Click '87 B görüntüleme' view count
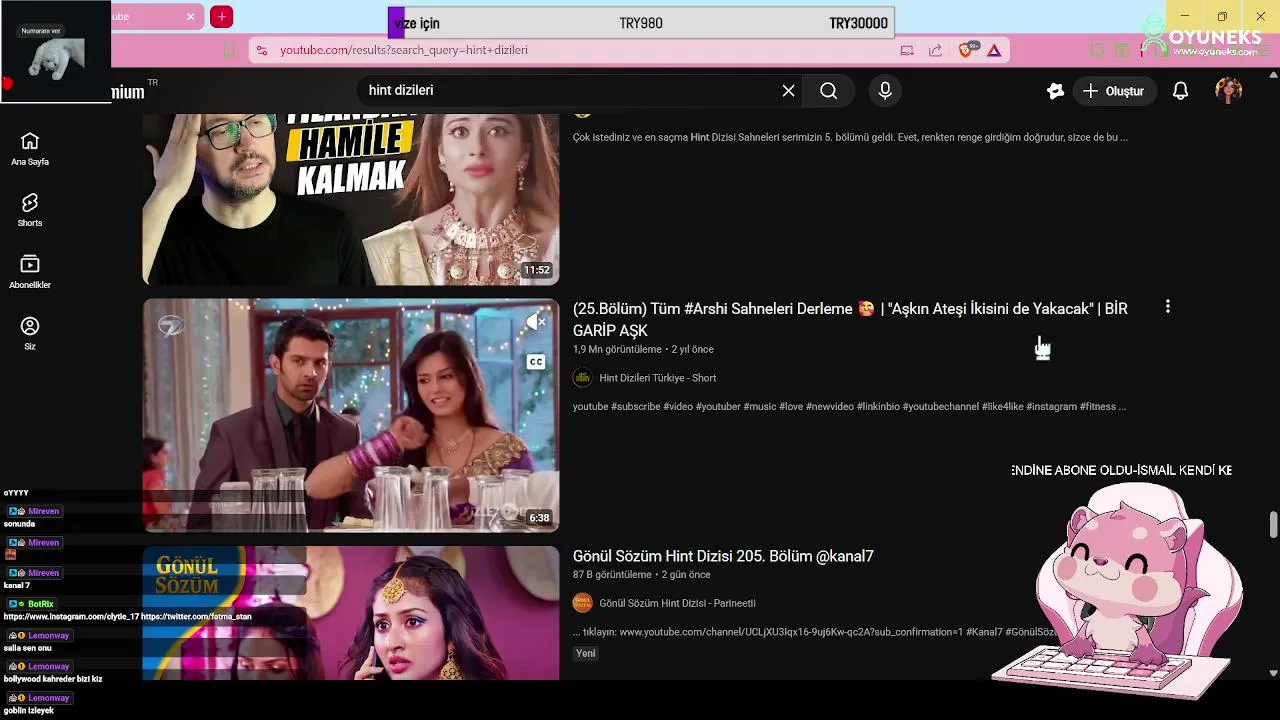1280x720 pixels. (x=612, y=575)
